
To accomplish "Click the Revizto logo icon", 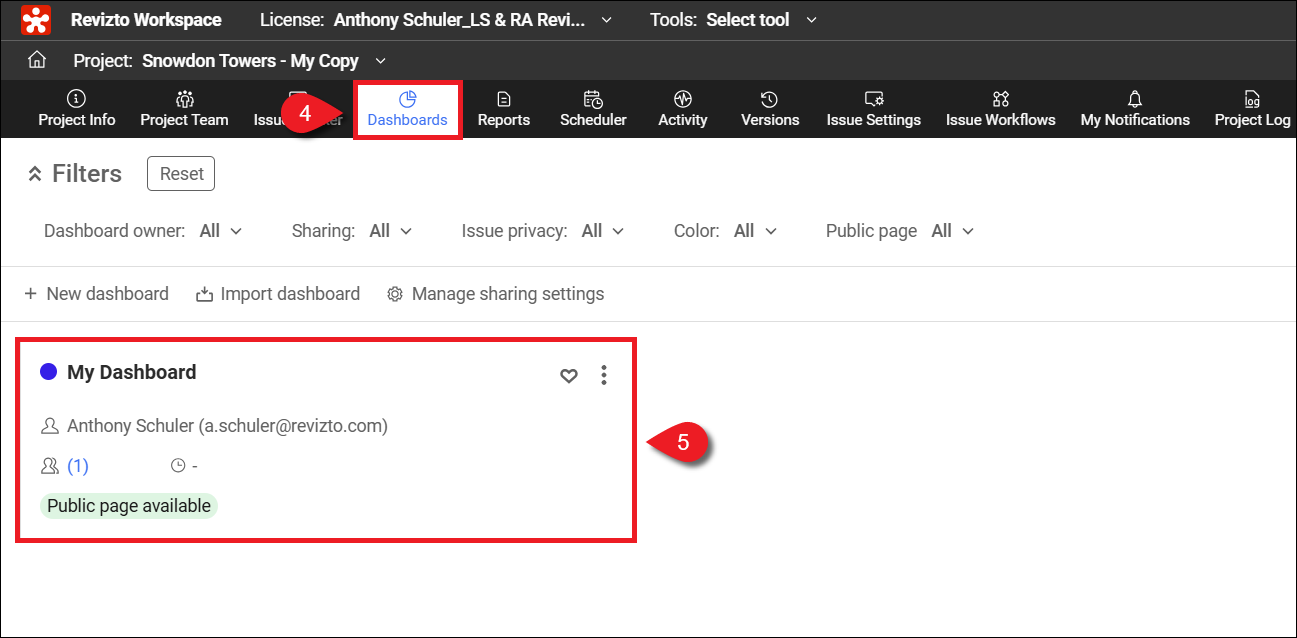I will (x=36, y=20).
